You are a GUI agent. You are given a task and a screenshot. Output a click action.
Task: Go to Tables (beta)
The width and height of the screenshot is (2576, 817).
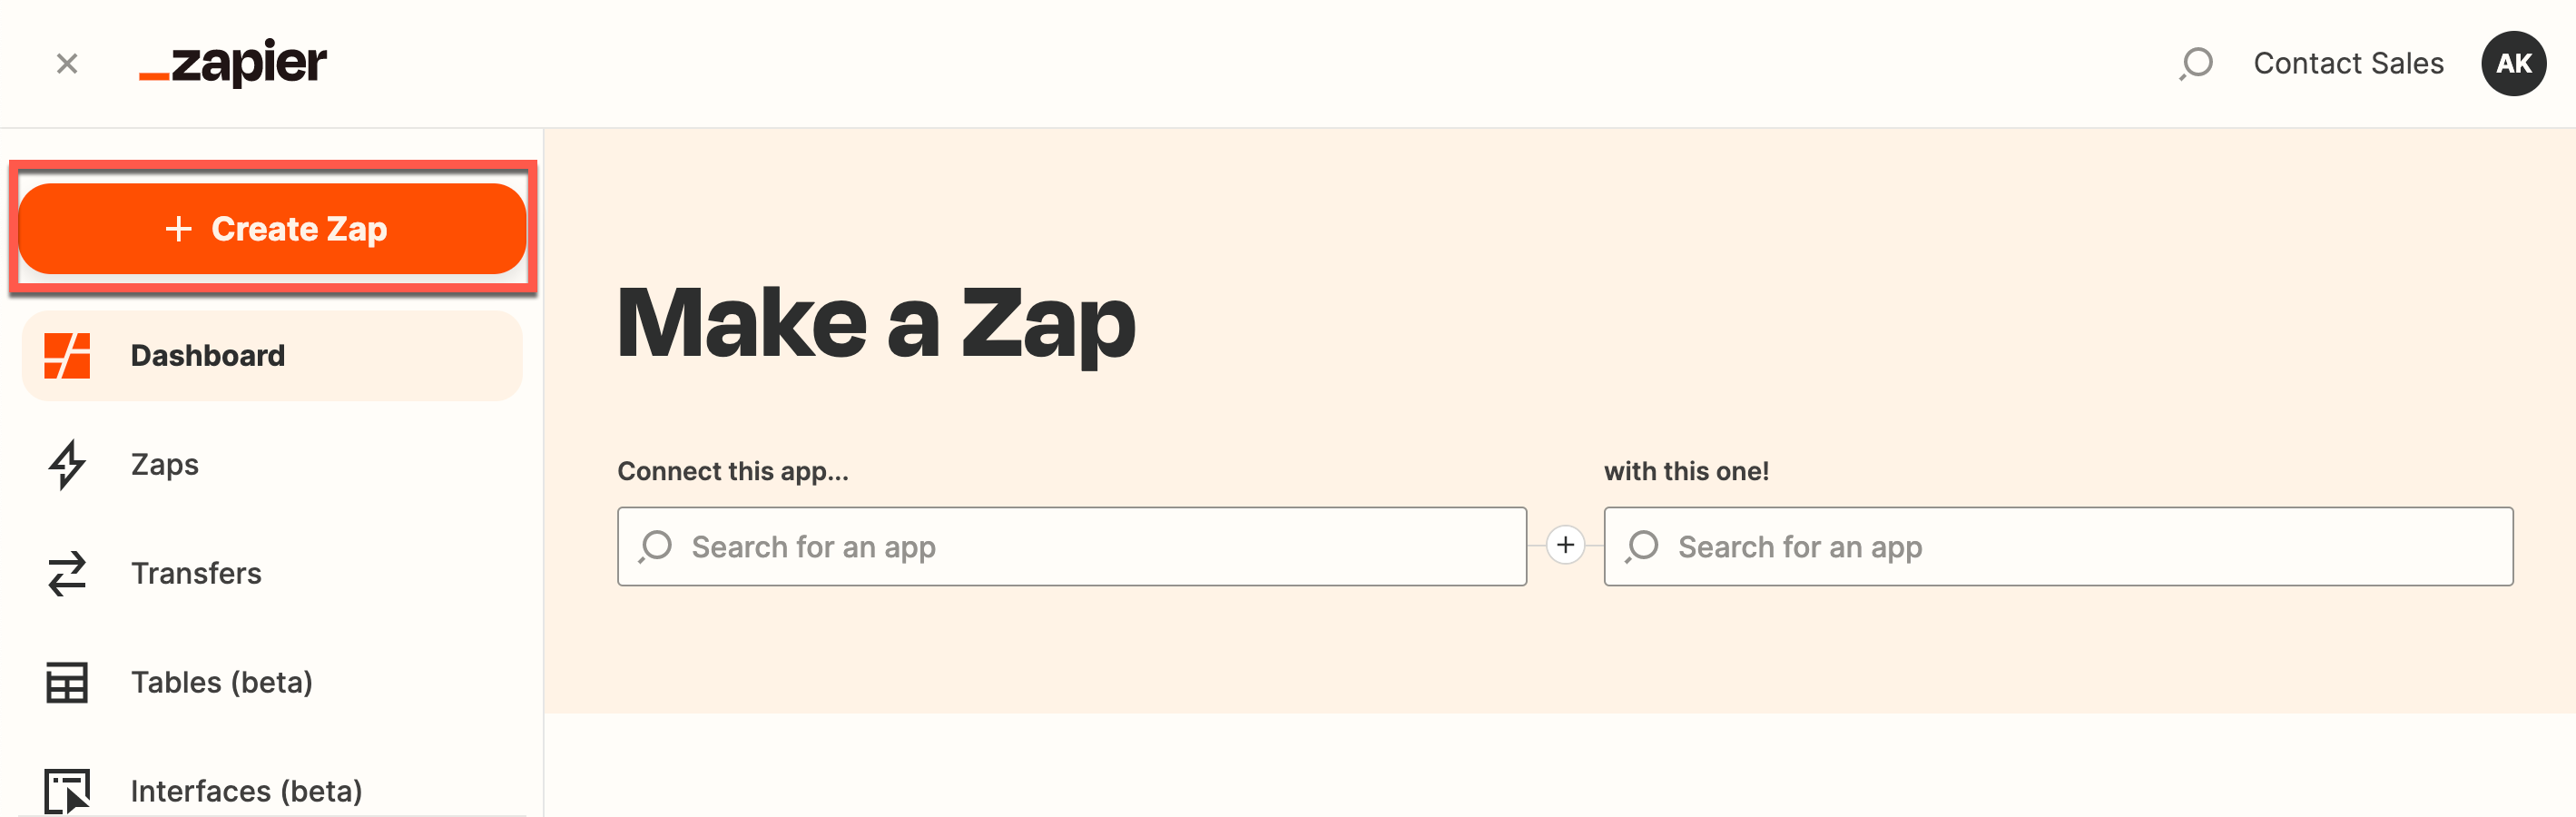coord(221,682)
